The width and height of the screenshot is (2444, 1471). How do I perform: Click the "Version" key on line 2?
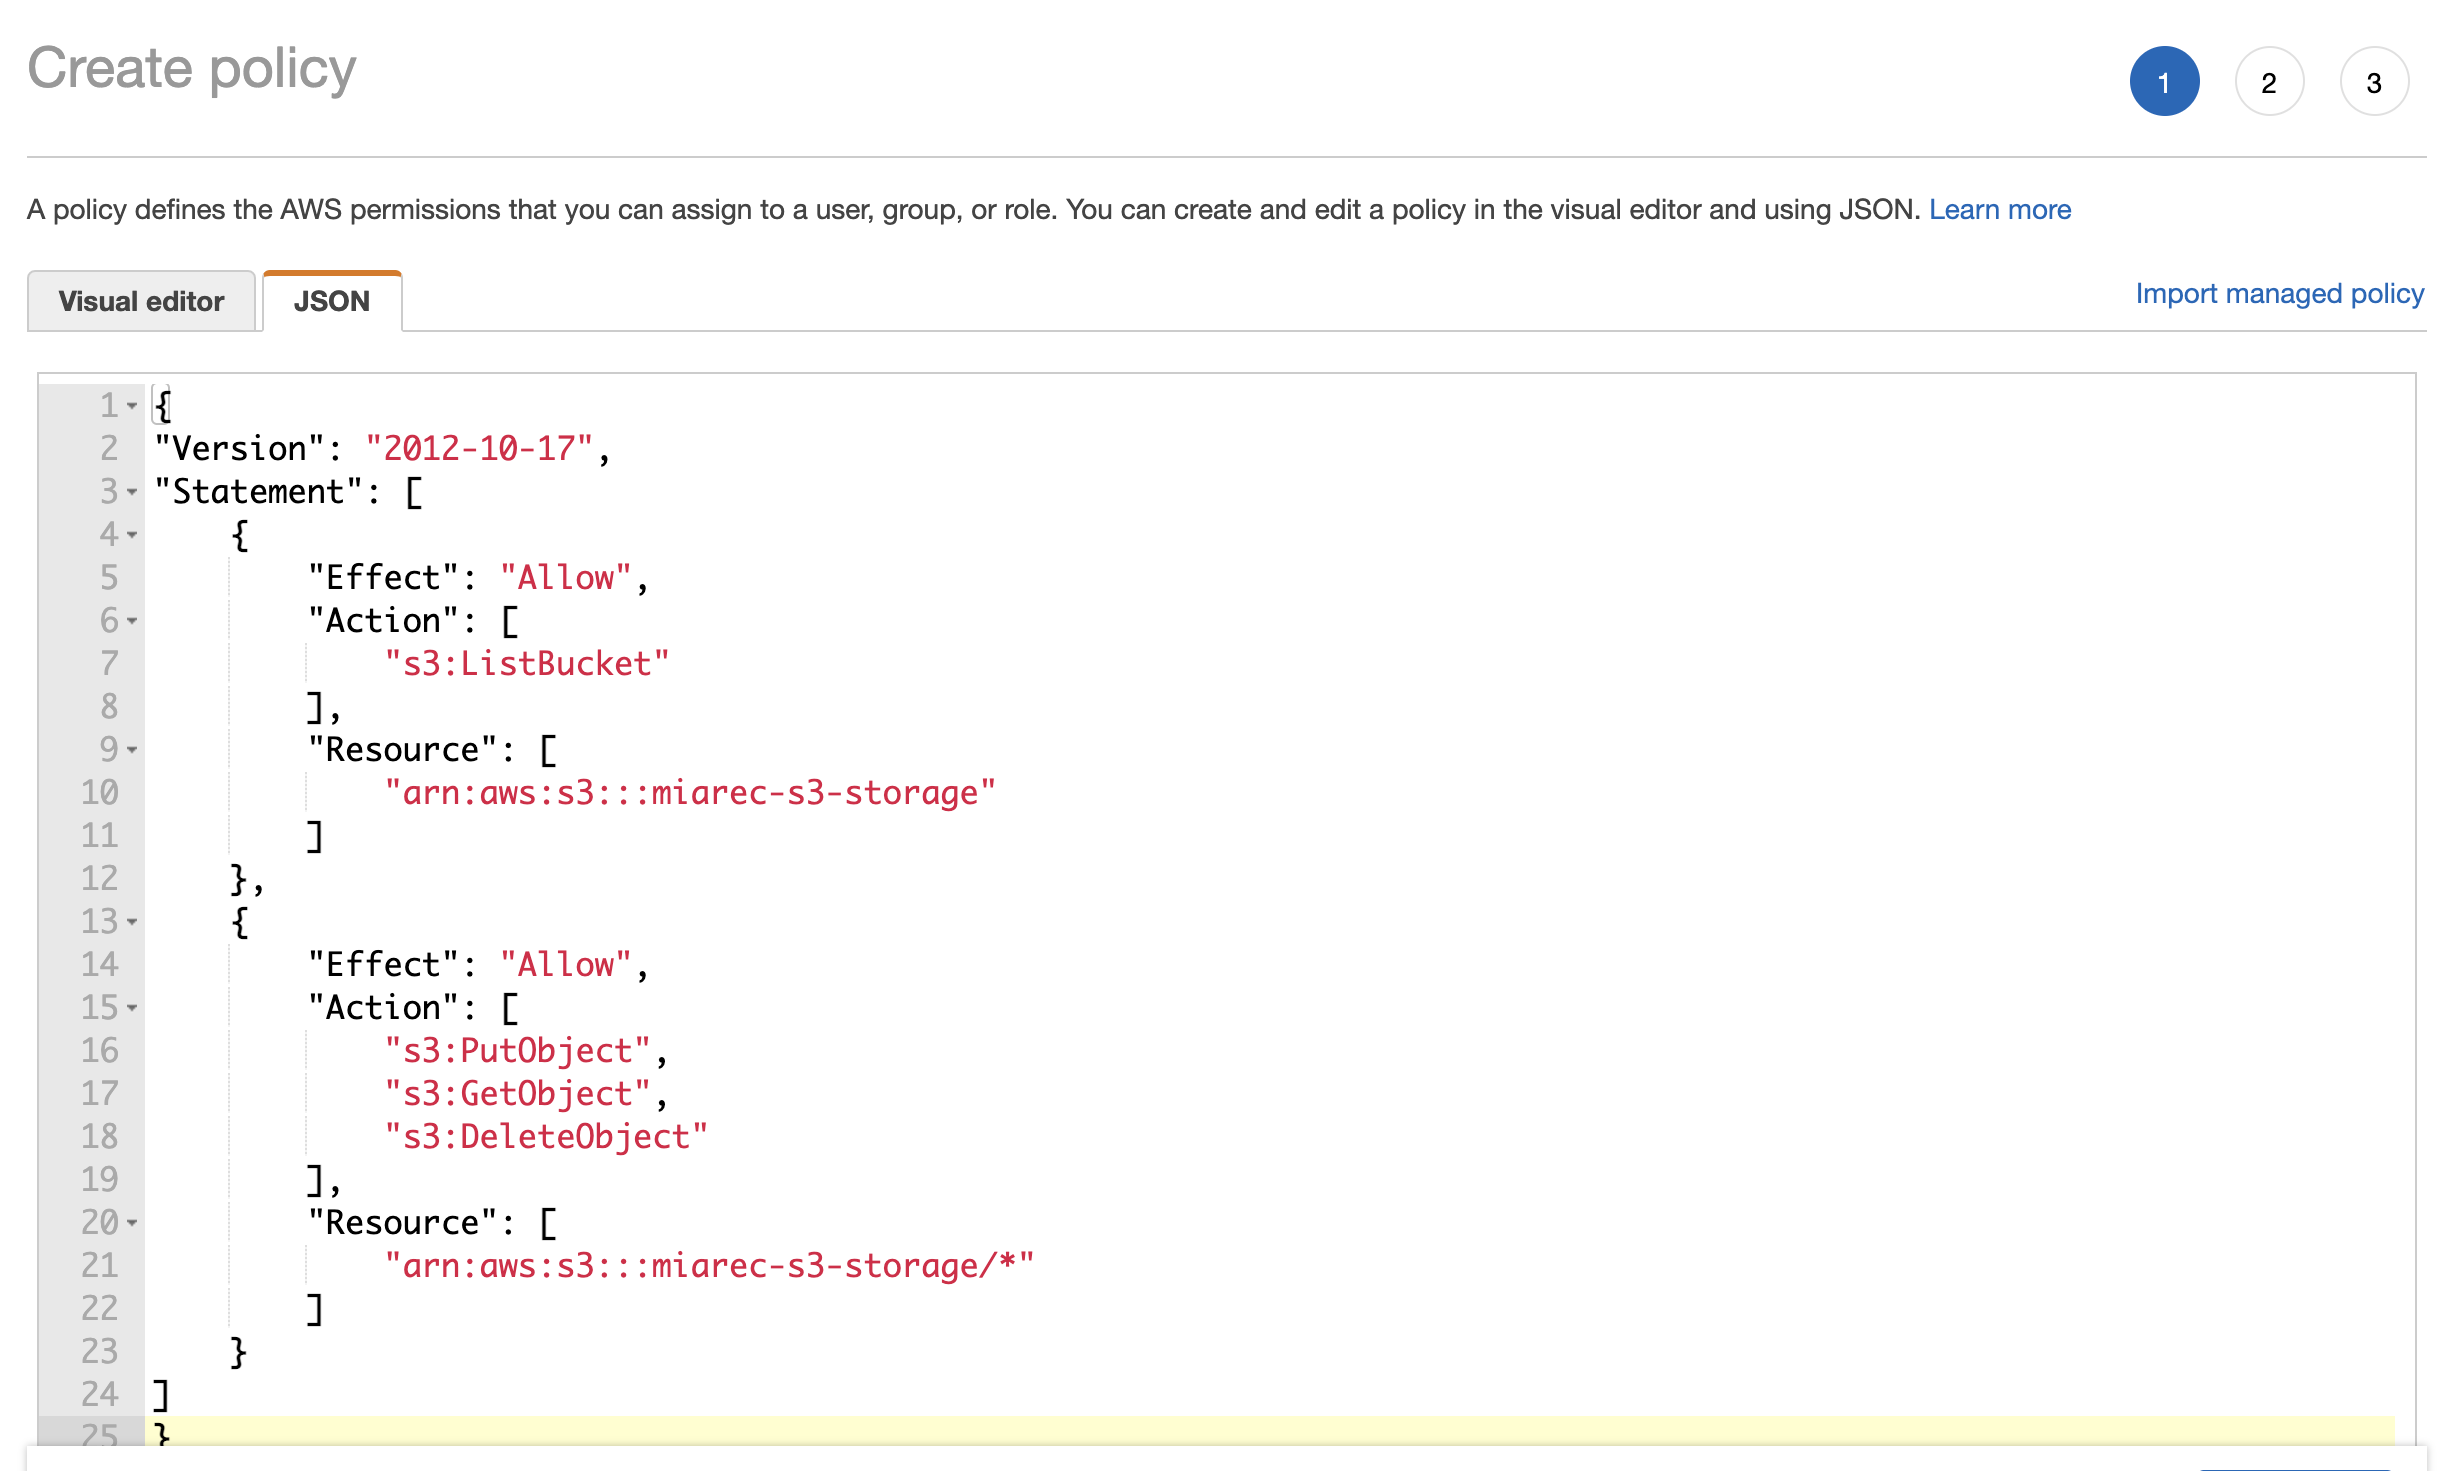[x=240, y=449]
